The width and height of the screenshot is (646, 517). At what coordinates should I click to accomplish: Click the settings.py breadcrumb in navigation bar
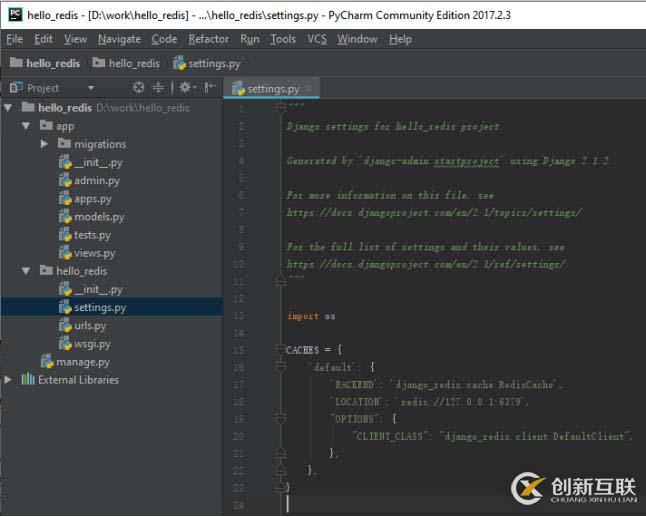click(x=207, y=63)
